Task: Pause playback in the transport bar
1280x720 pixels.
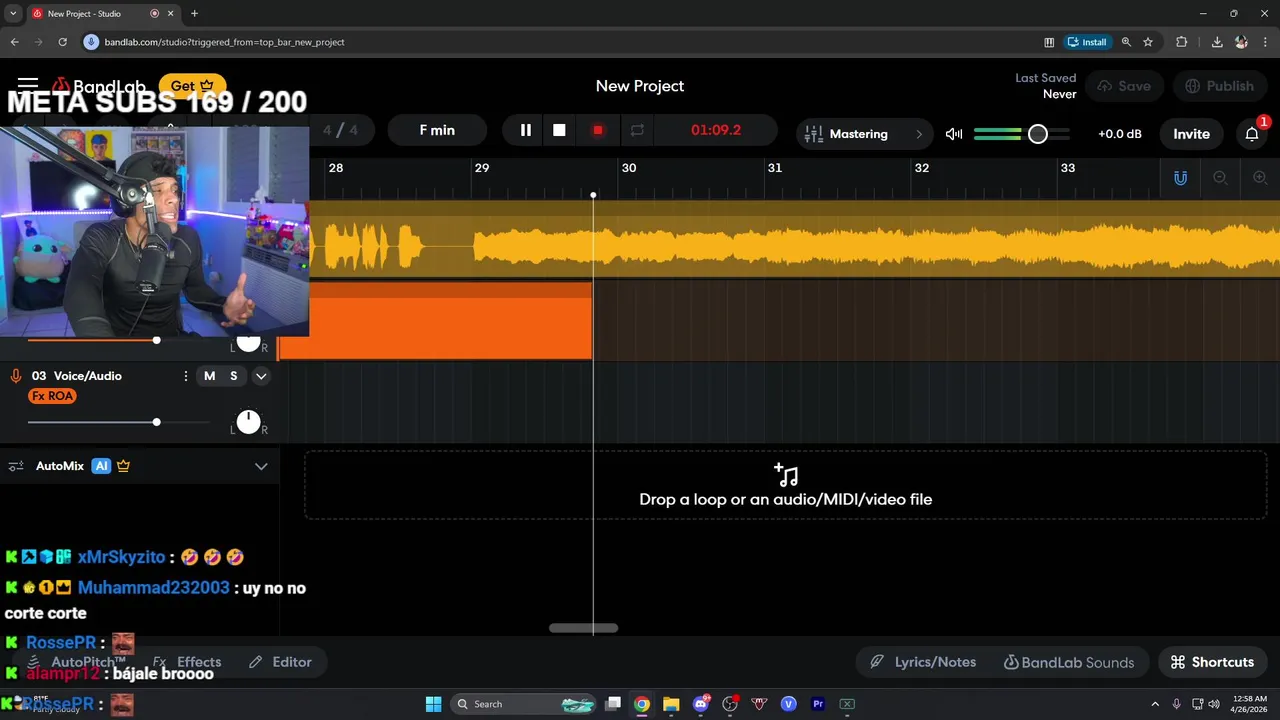Action: [x=525, y=130]
